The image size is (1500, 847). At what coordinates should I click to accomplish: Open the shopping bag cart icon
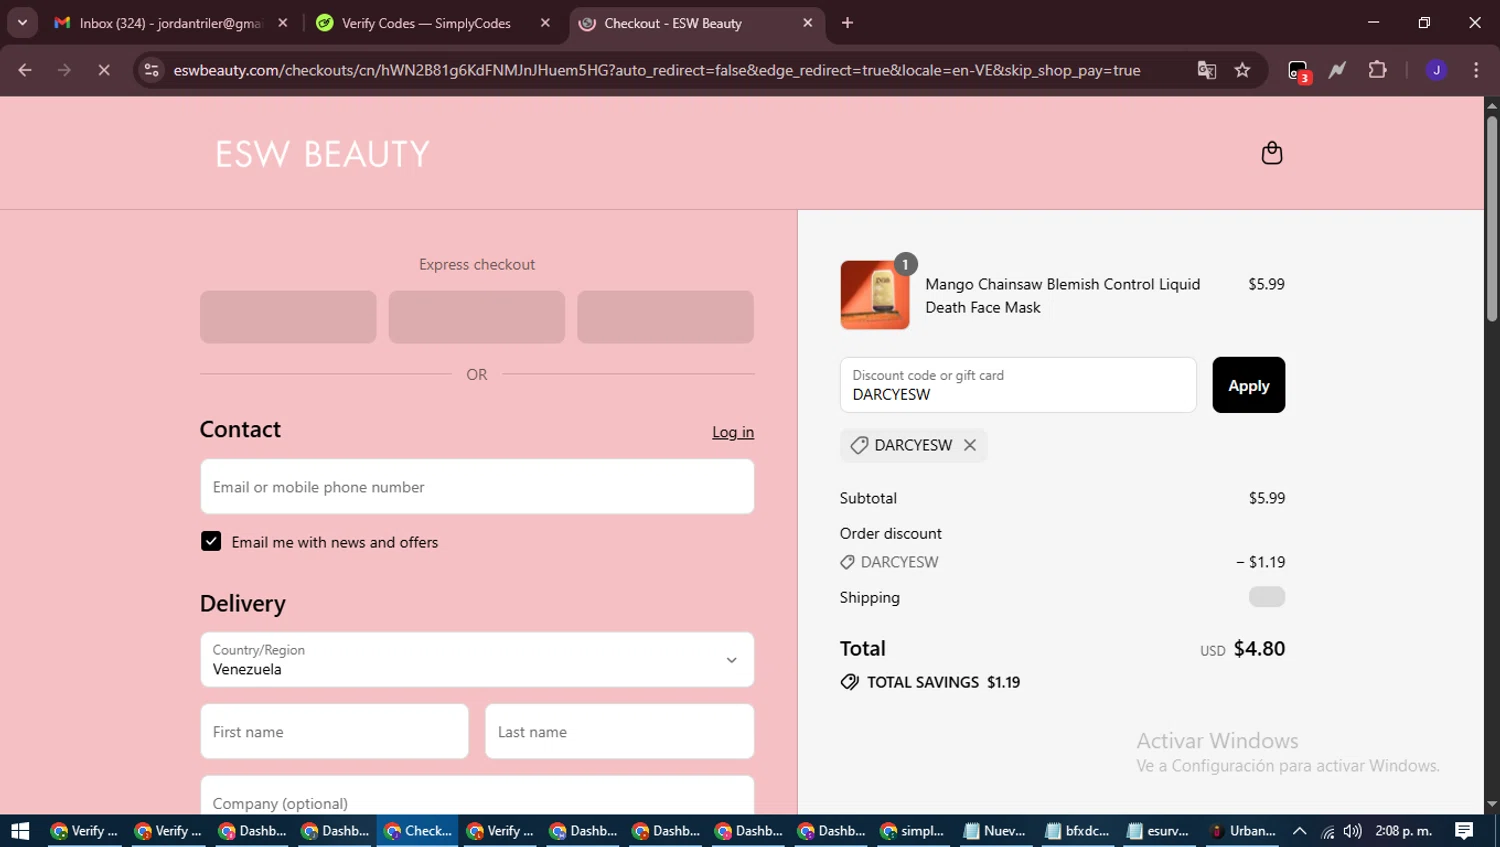[x=1271, y=153]
